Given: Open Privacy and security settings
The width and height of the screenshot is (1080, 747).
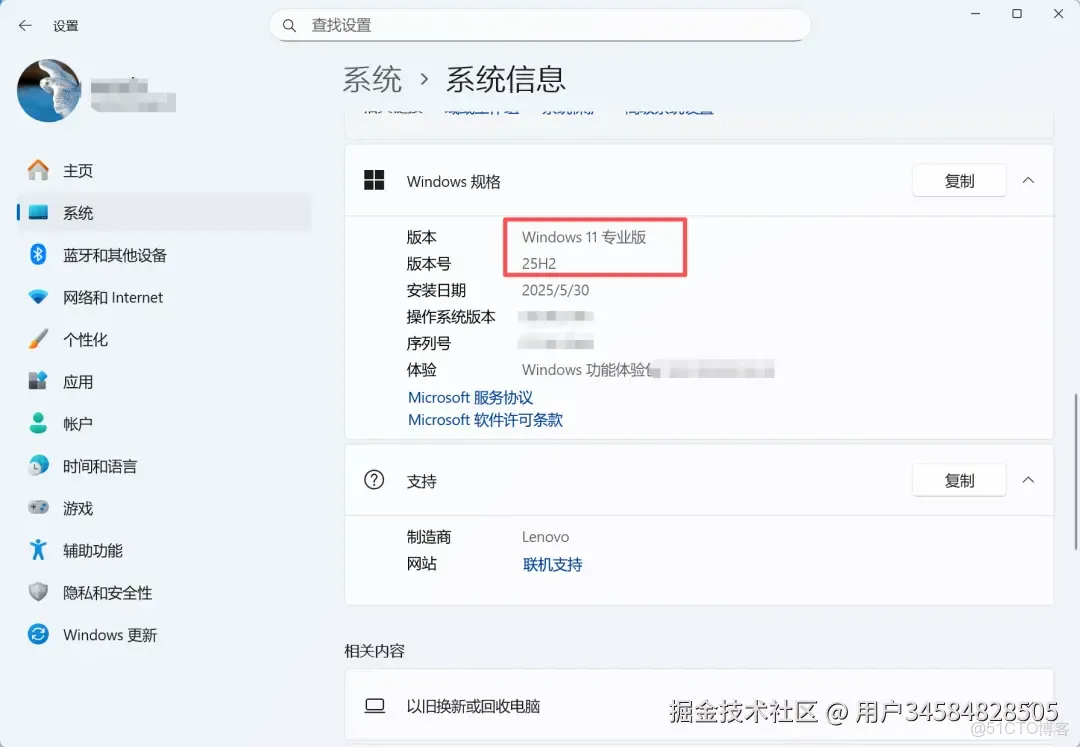Looking at the screenshot, I should (x=38, y=592).
